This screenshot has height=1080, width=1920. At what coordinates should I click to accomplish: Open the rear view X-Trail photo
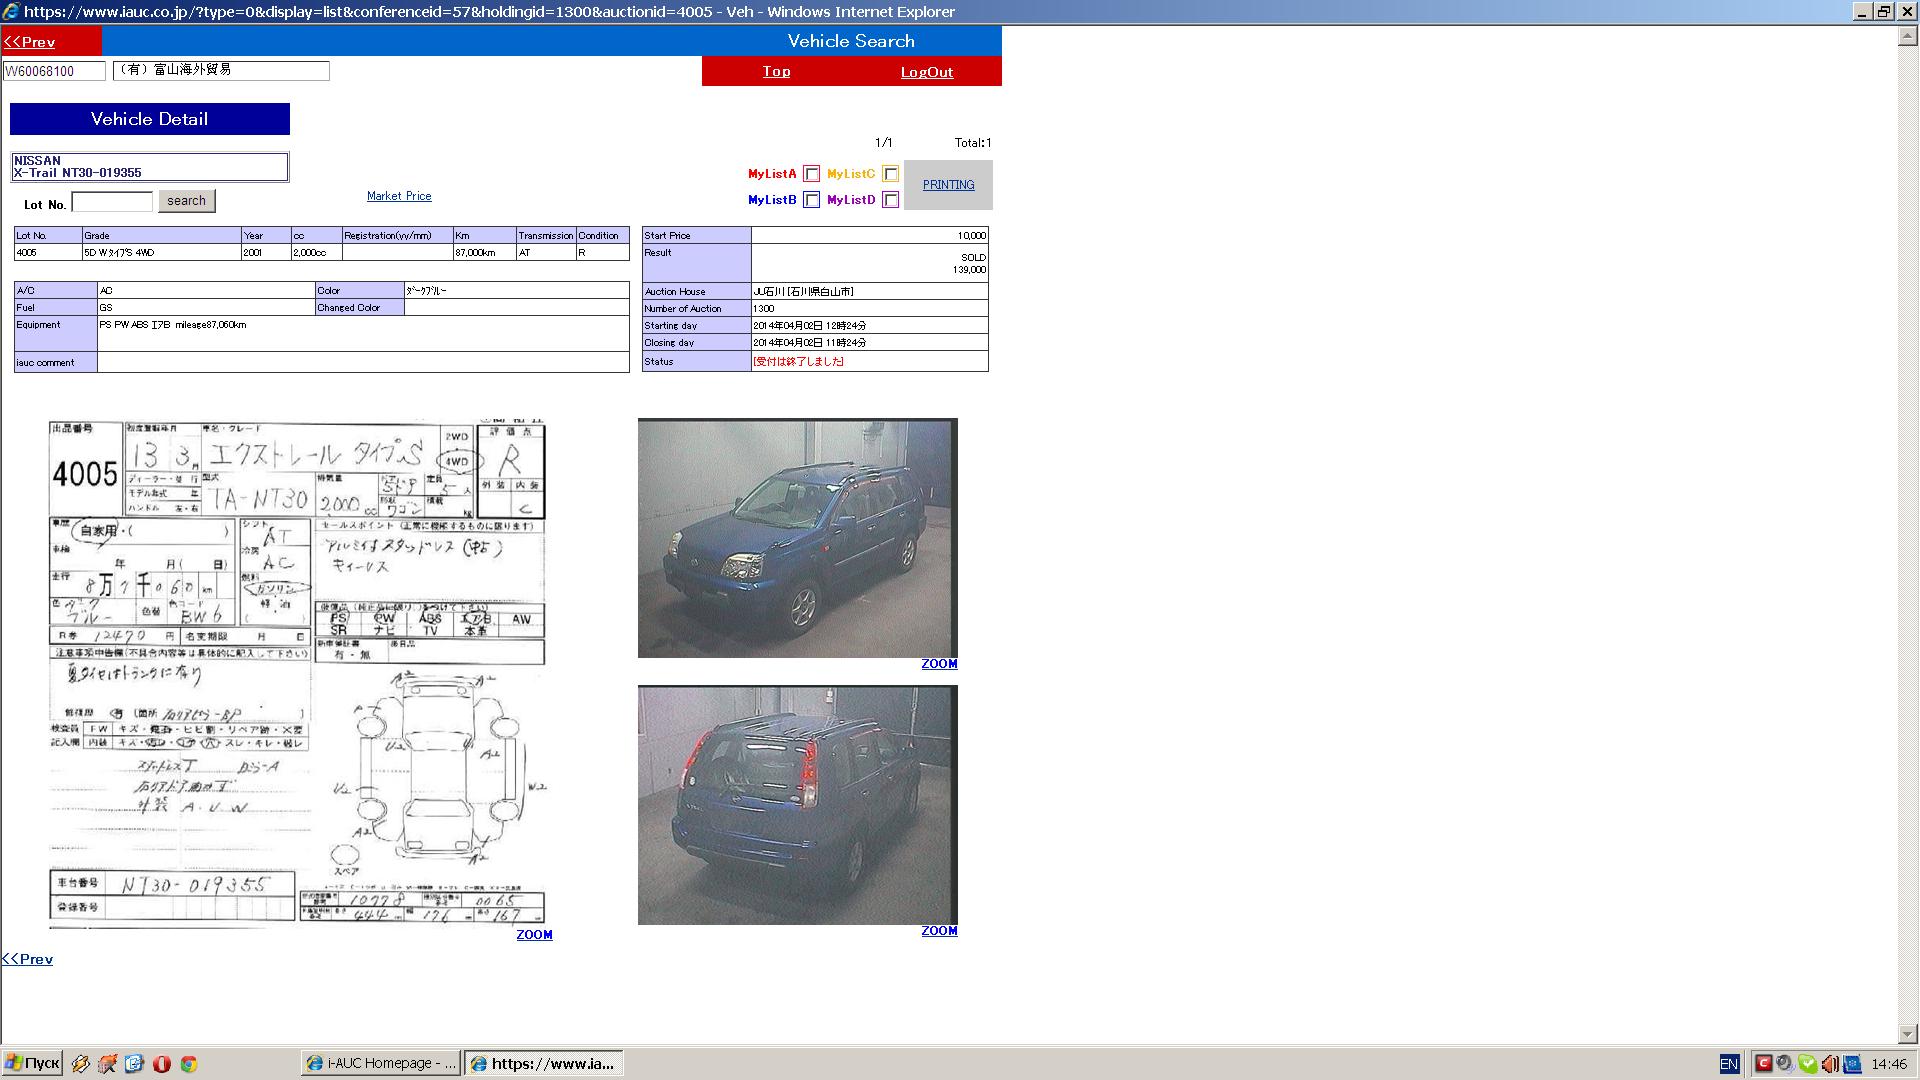click(797, 805)
